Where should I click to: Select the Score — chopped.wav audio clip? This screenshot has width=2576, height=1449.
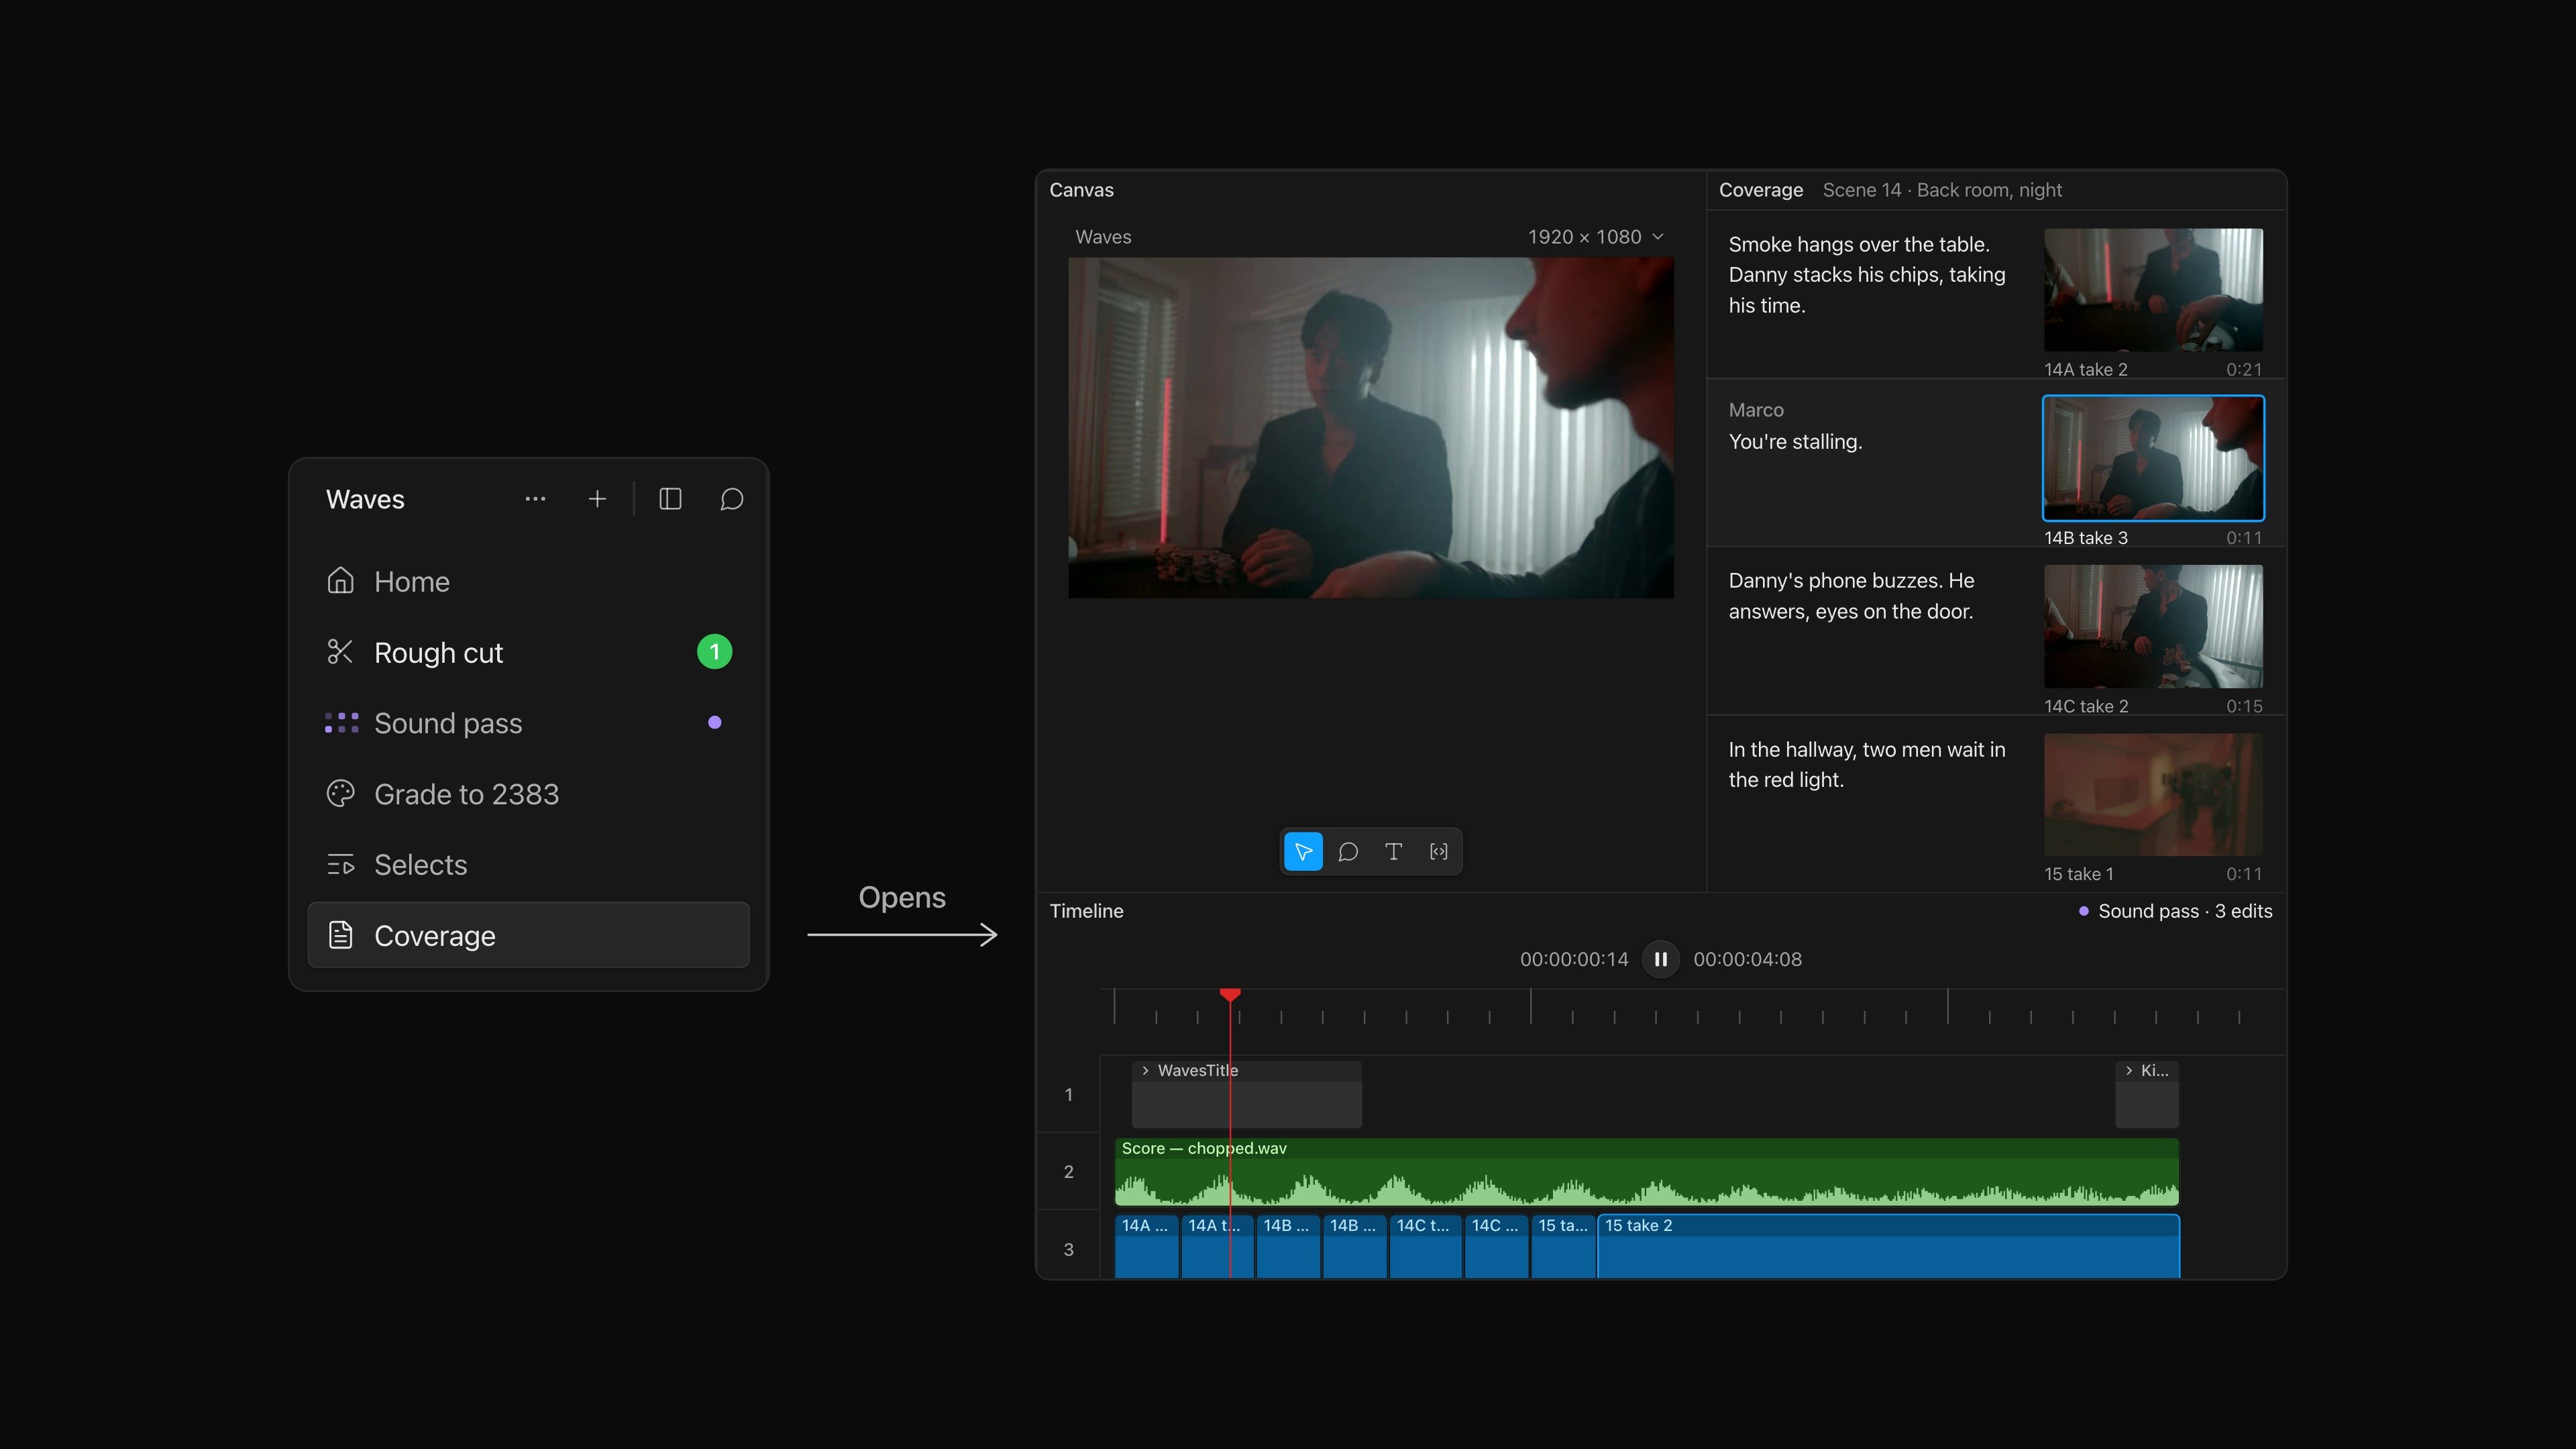pyautogui.click(x=1646, y=1171)
